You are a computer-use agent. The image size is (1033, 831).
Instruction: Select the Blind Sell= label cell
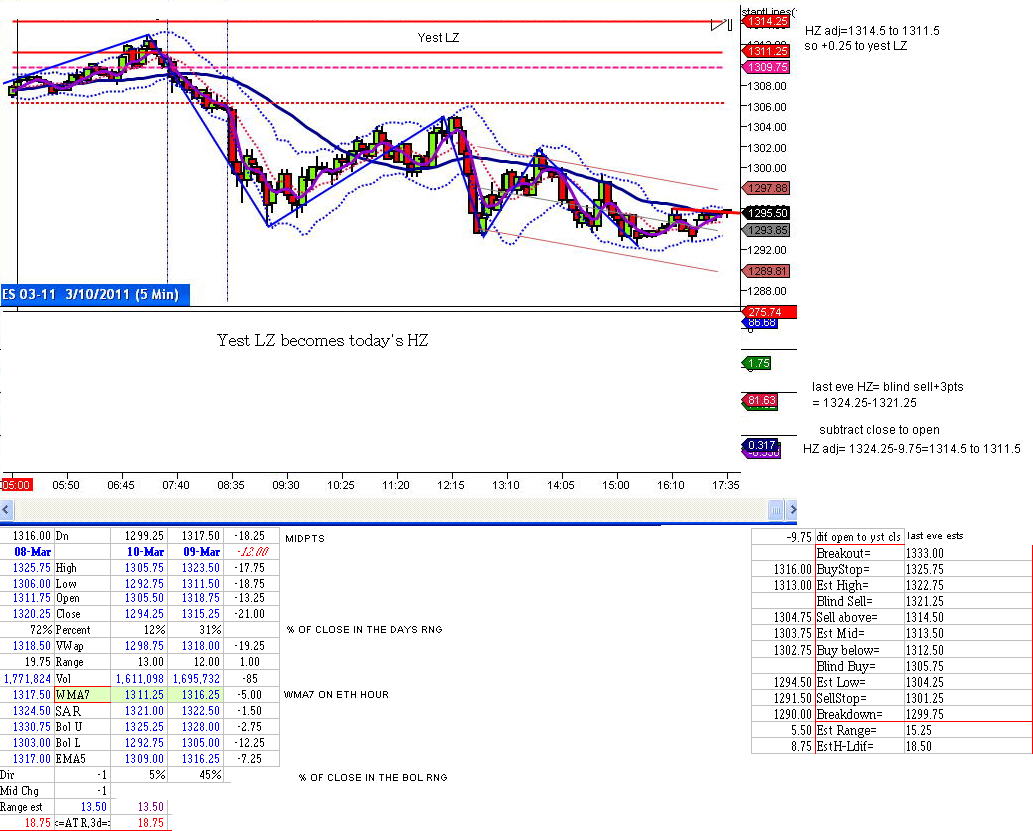point(860,601)
